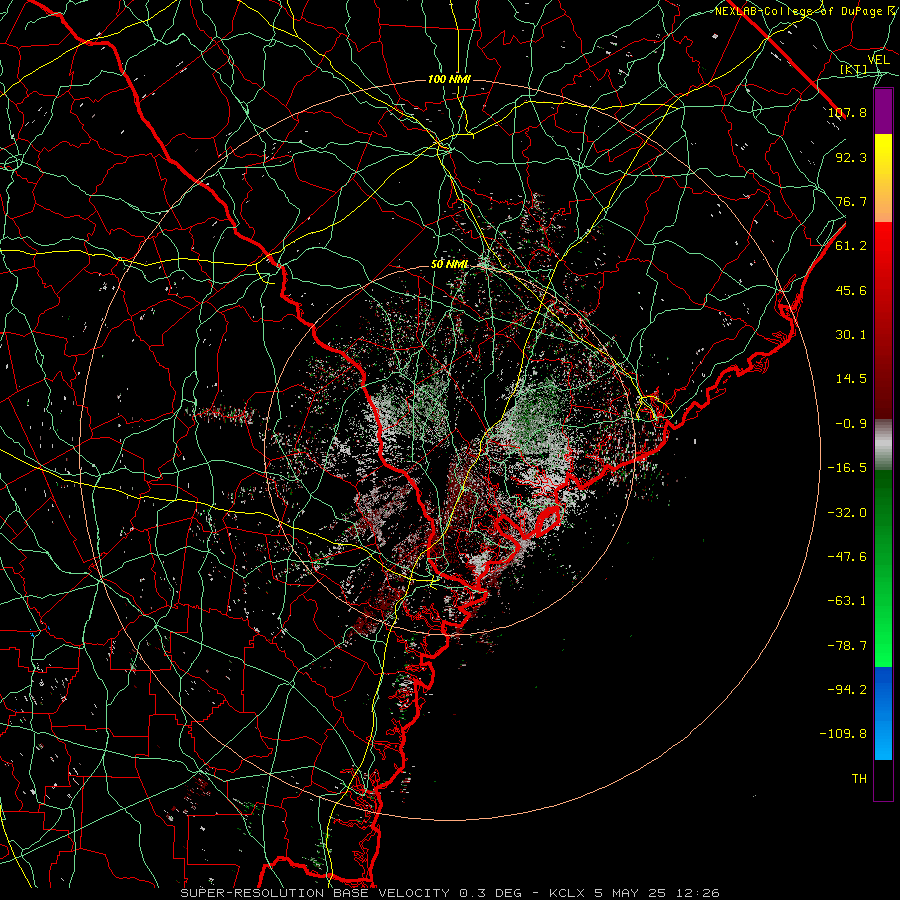Viewport: 900px width, 900px height.
Task: Click the 107.8 value on the velocity scale
Action: point(847,112)
